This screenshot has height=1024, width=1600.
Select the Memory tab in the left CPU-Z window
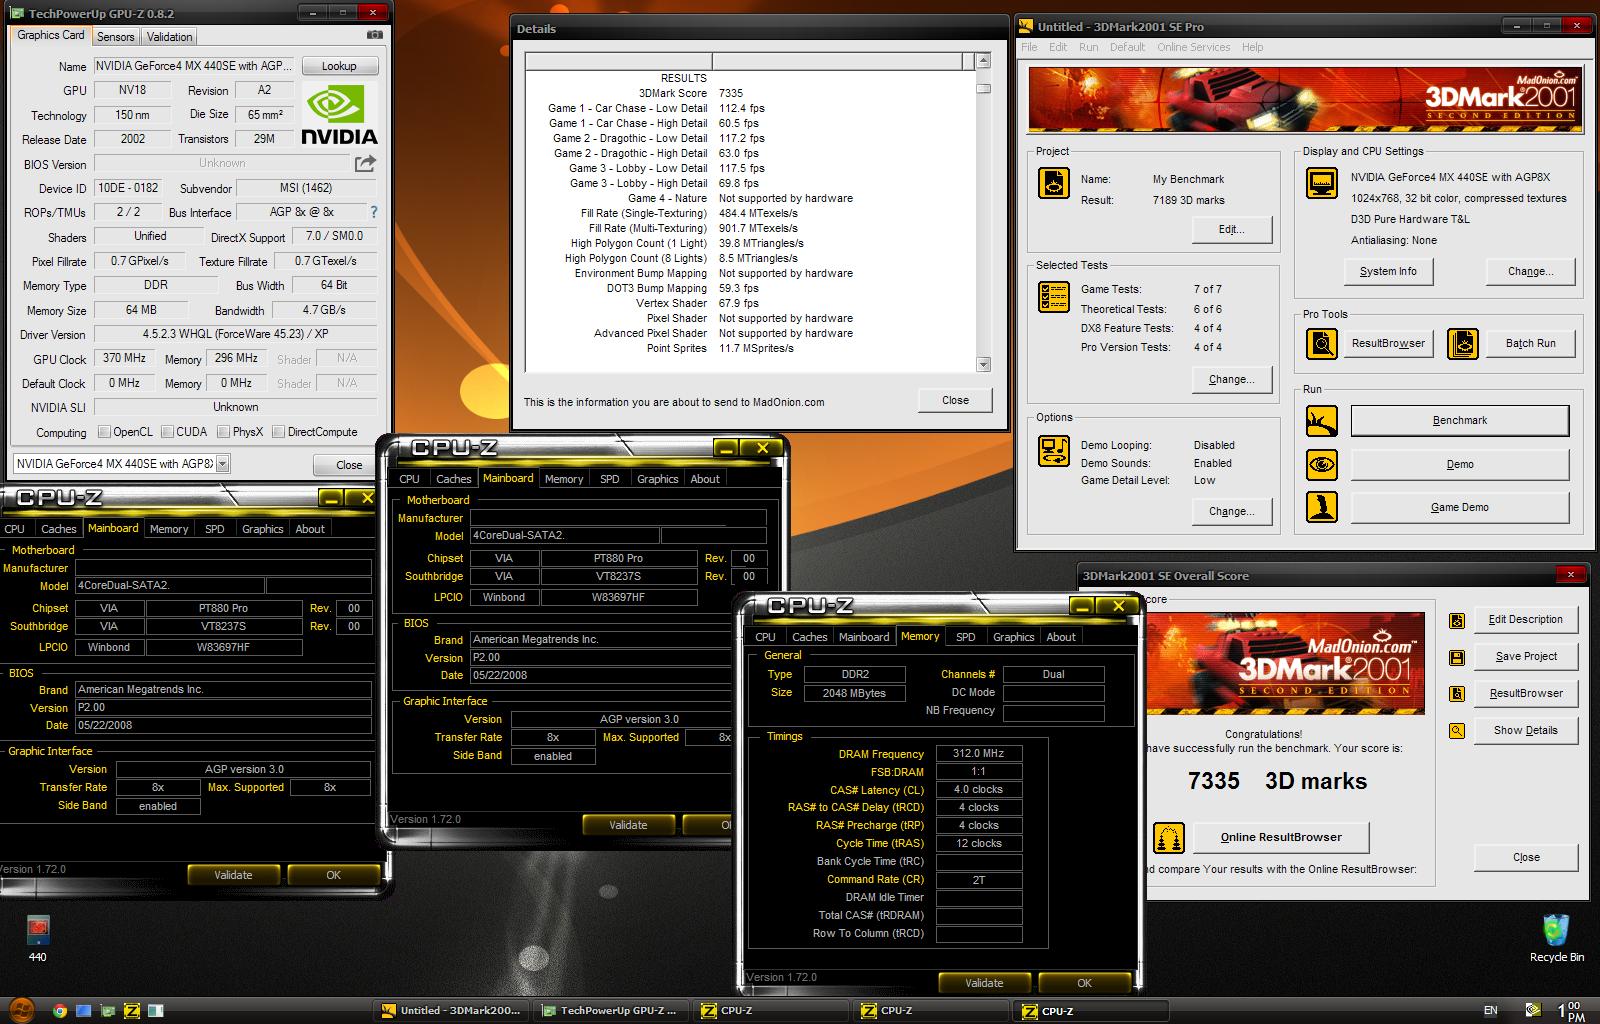click(x=169, y=529)
